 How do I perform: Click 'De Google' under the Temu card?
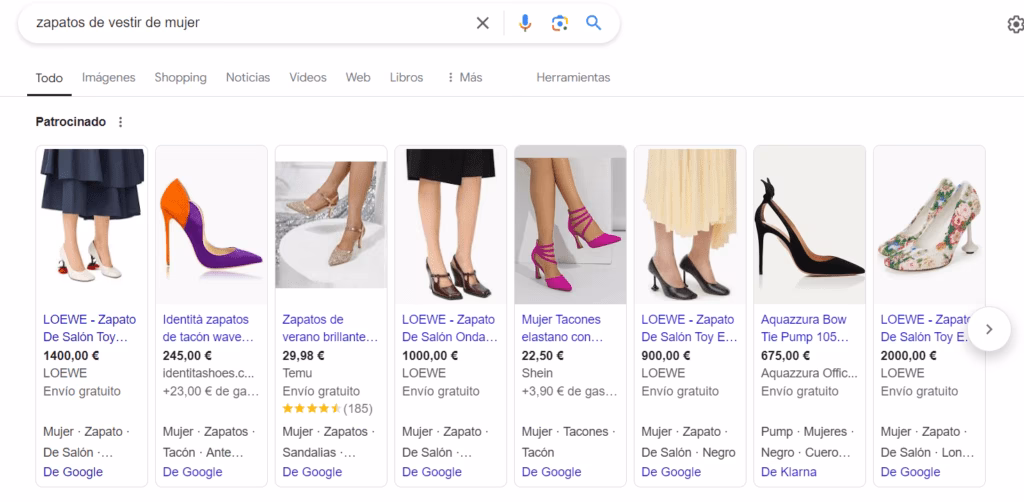coord(312,472)
